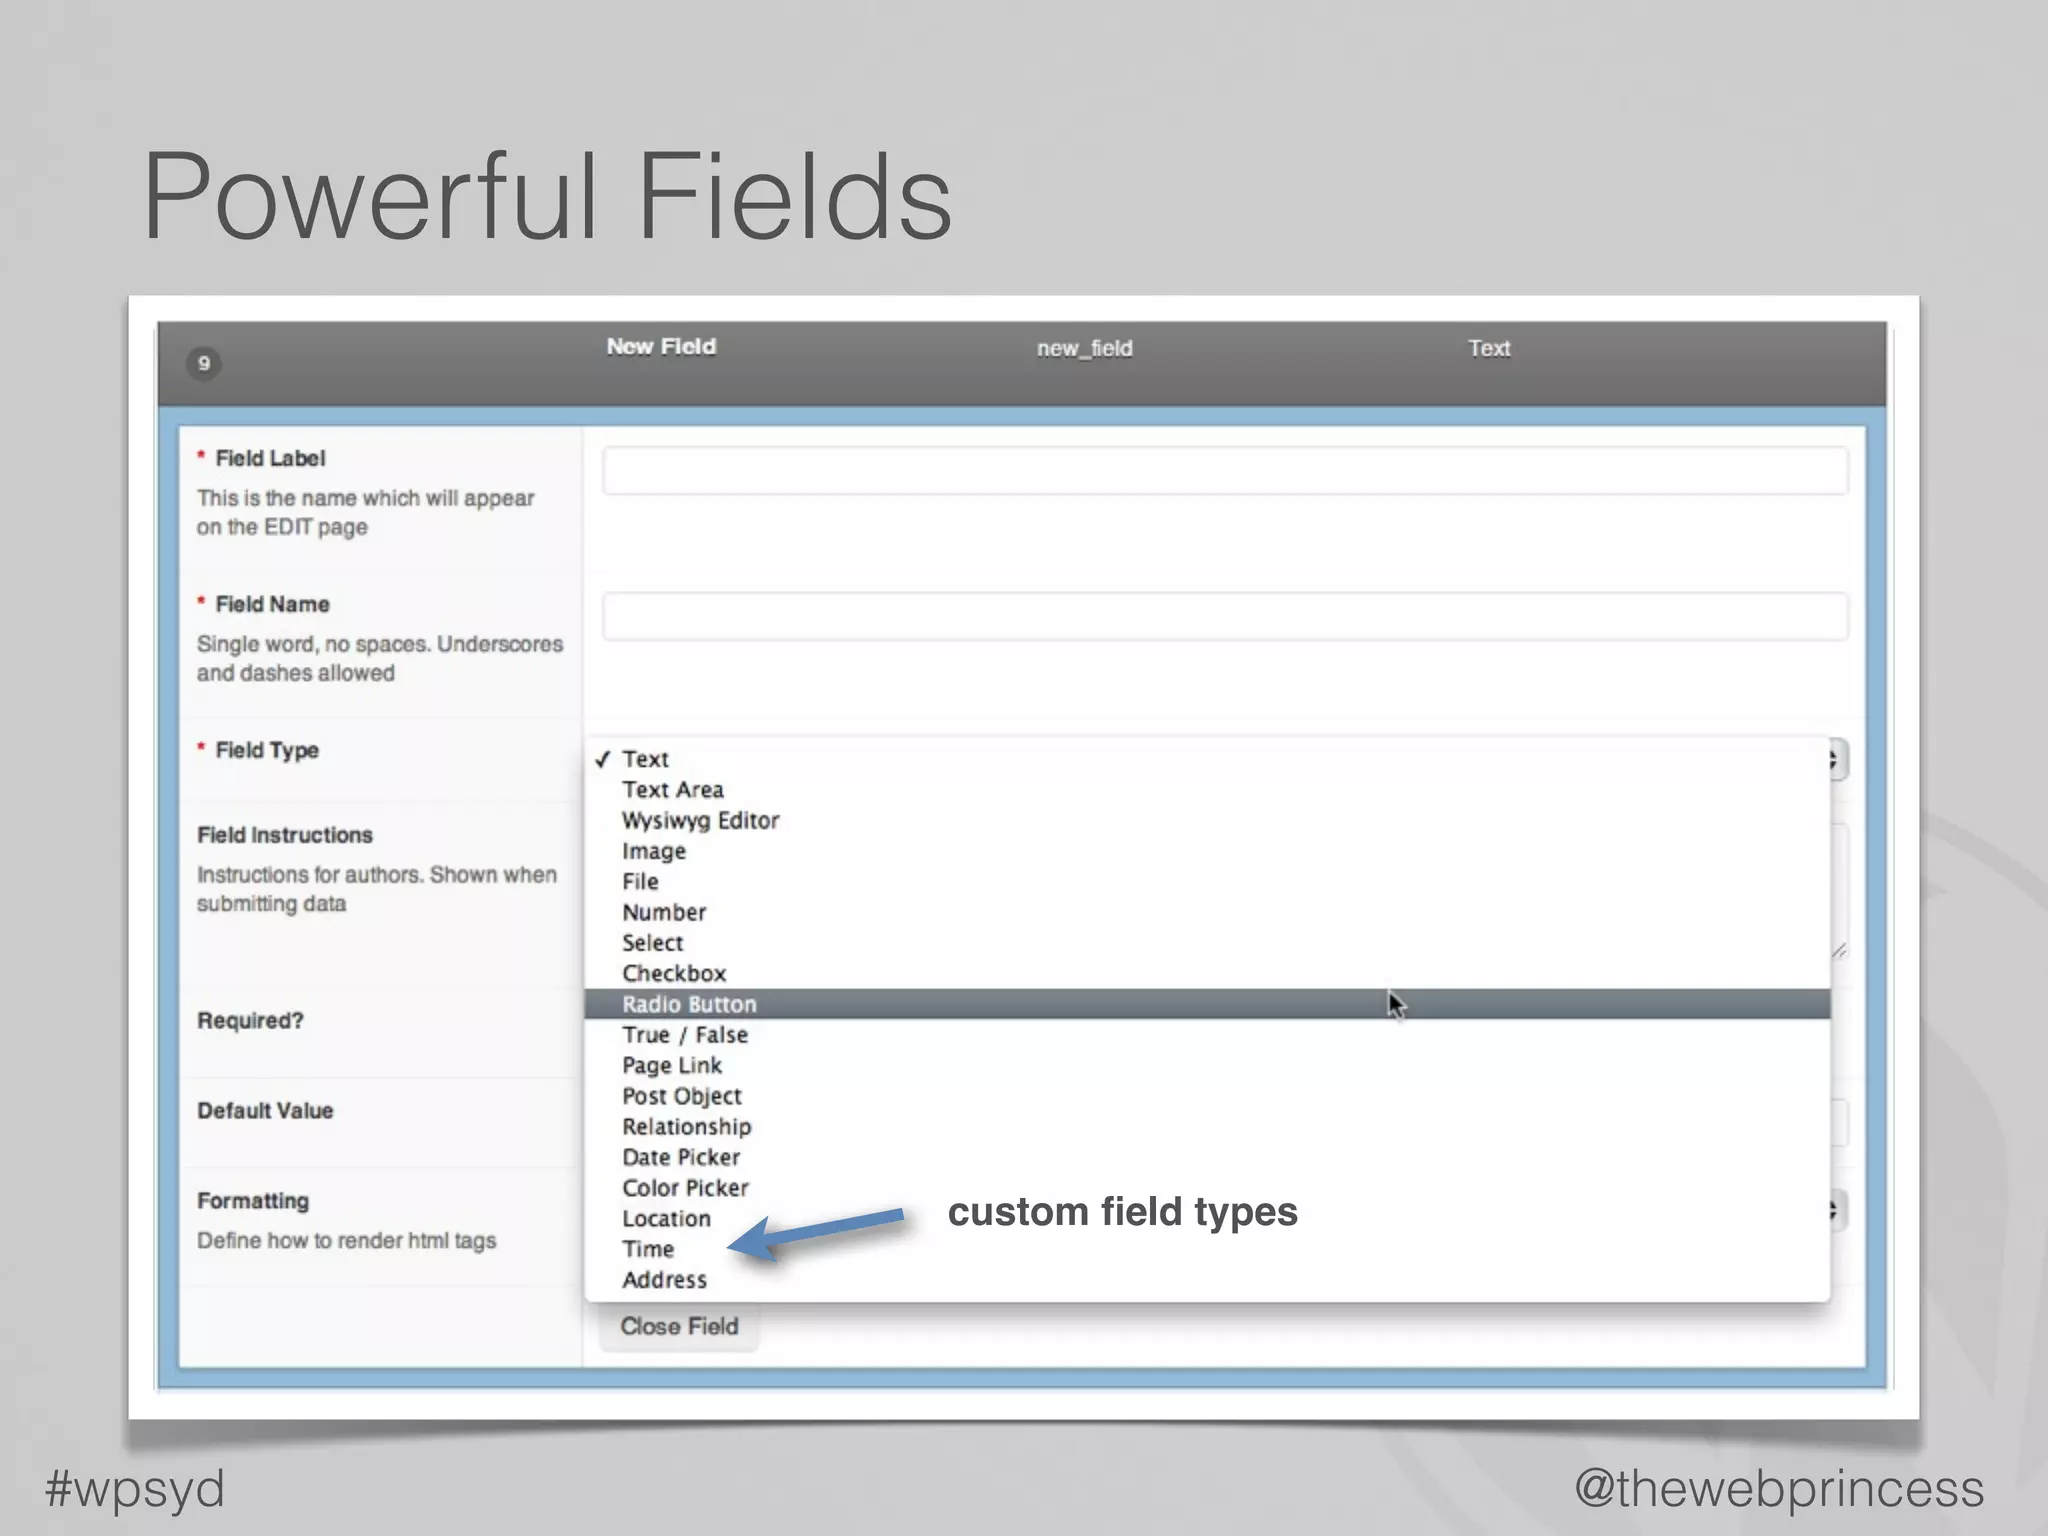Choose Text Area from the dropdown list
This screenshot has width=2048, height=1536.
[x=1207, y=790]
